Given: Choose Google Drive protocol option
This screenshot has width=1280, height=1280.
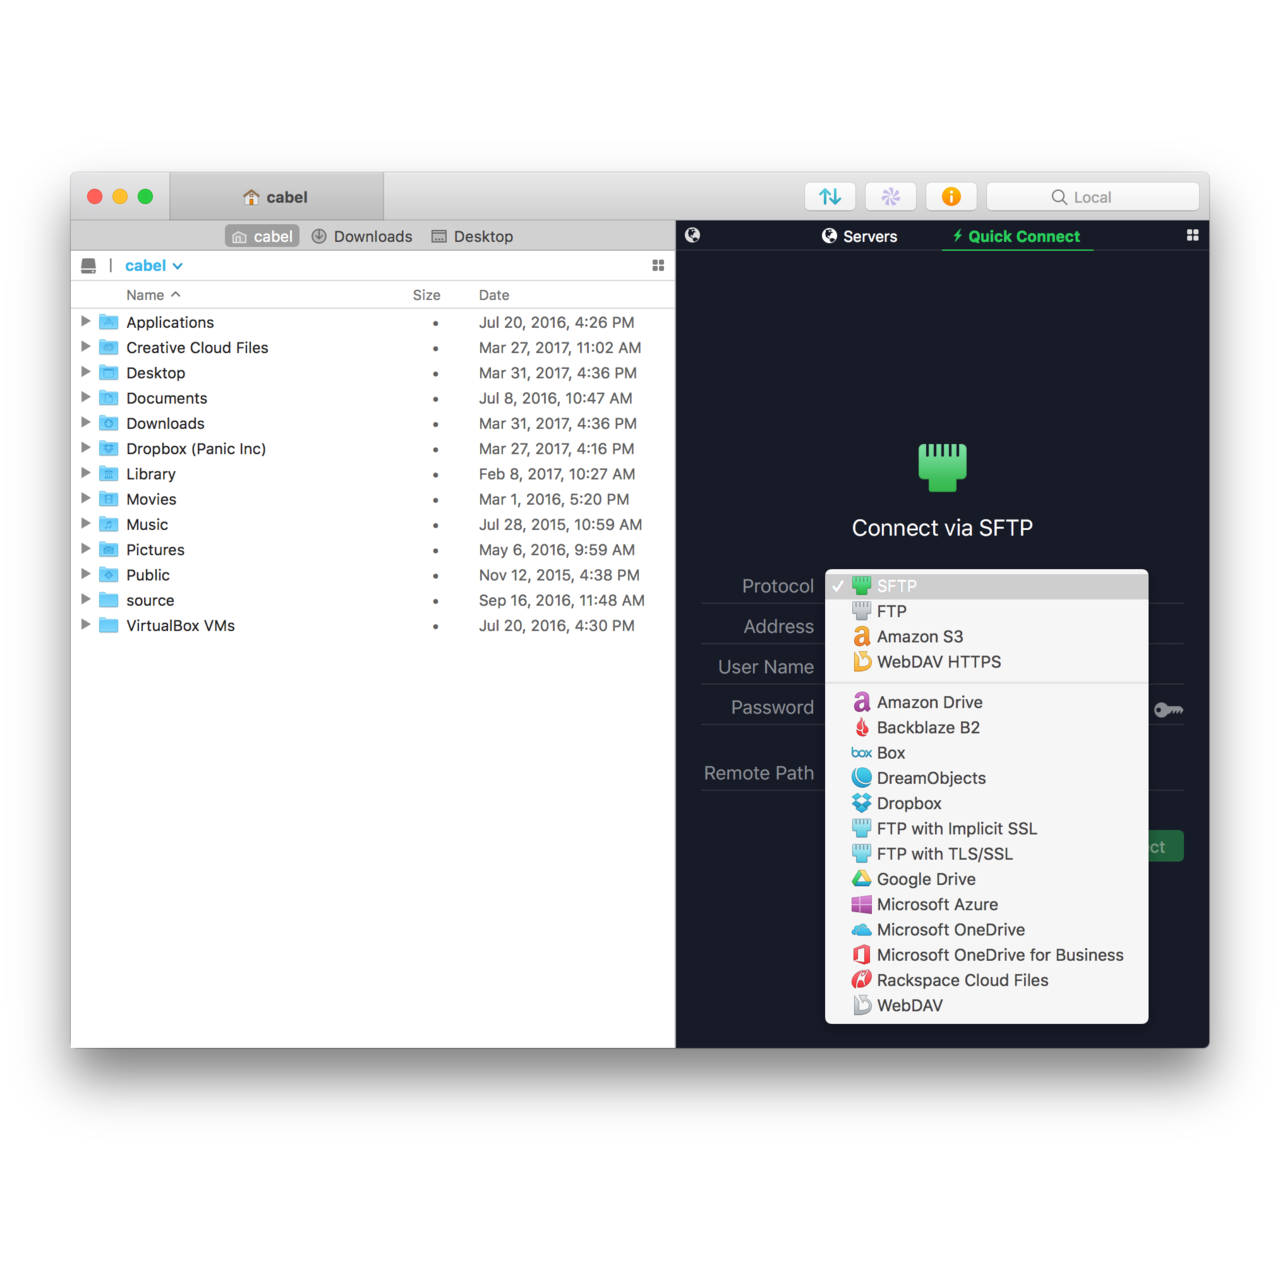Looking at the screenshot, I should 925,879.
